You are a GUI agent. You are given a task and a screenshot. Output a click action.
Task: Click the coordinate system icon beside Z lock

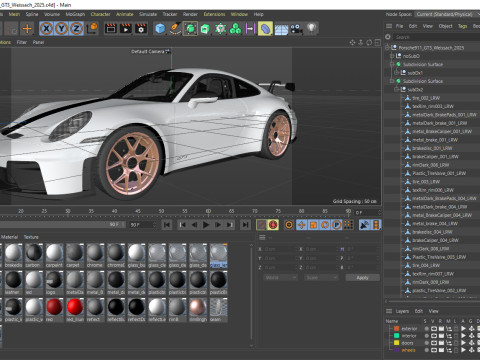click(x=92, y=28)
